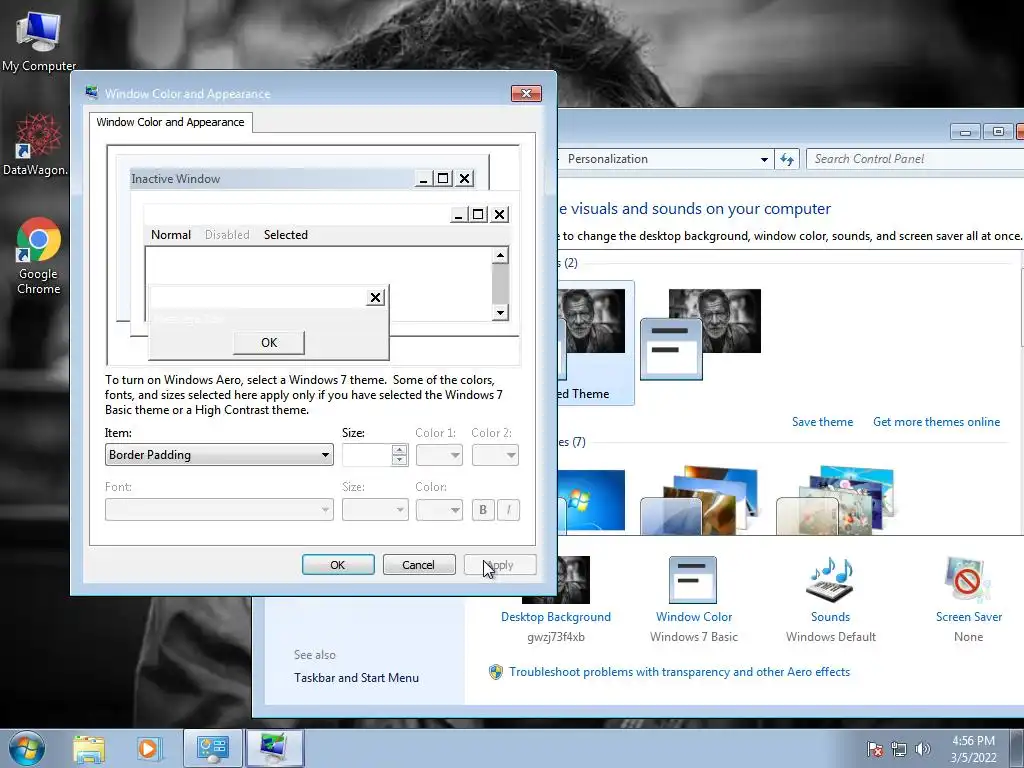
Task: Open the font Size dropdown
Action: point(375,510)
